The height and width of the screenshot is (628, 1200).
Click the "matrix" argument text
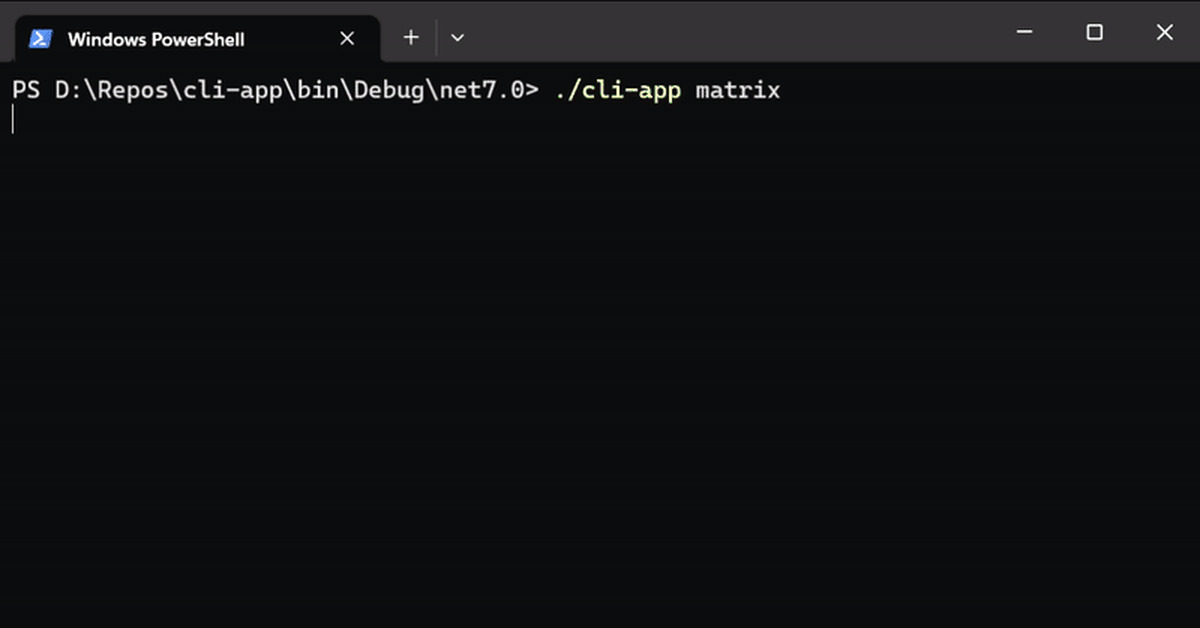(738, 90)
